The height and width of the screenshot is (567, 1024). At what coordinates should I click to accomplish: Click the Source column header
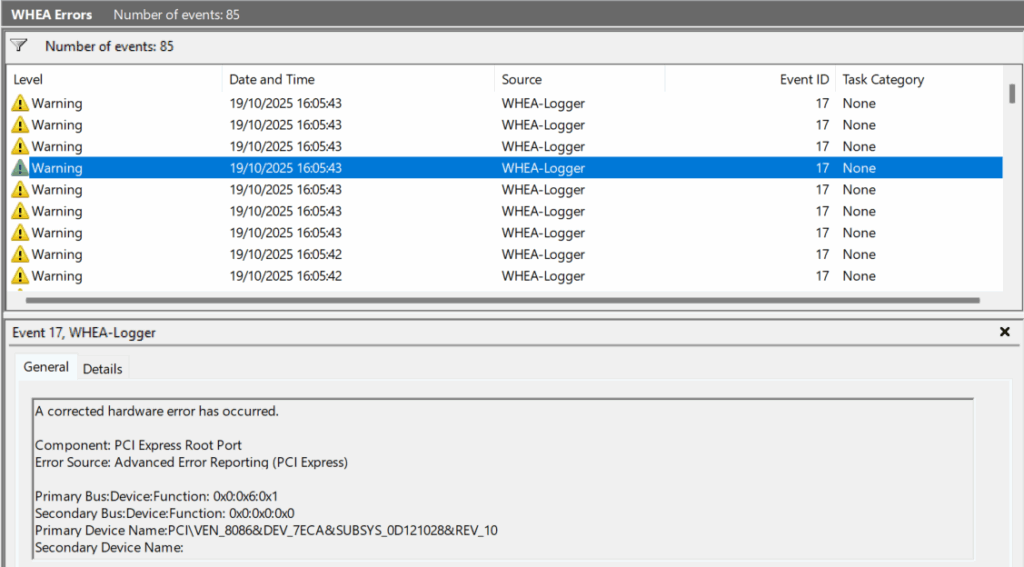click(x=521, y=79)
